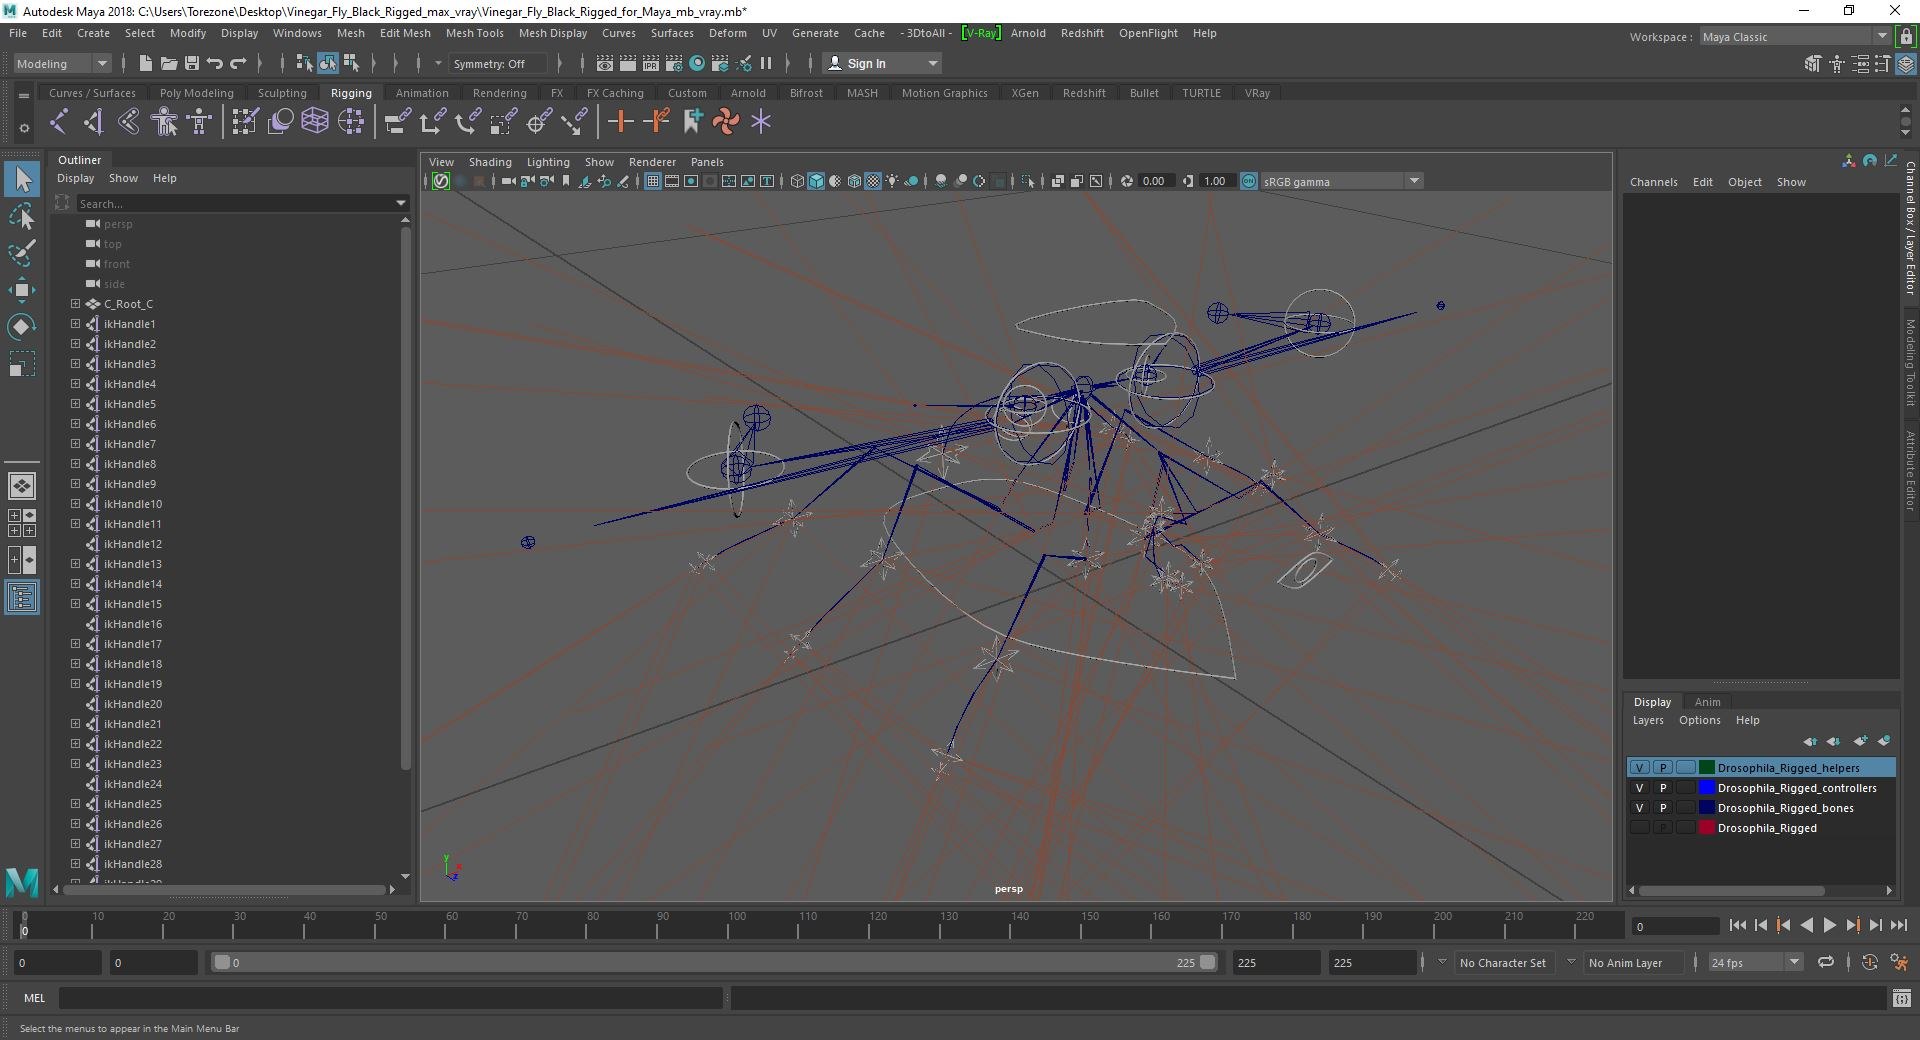Switch to the Anim layer tab
This screenshot has width=1920, height=1040.
pyautogui.click(x=1707, y=702)
